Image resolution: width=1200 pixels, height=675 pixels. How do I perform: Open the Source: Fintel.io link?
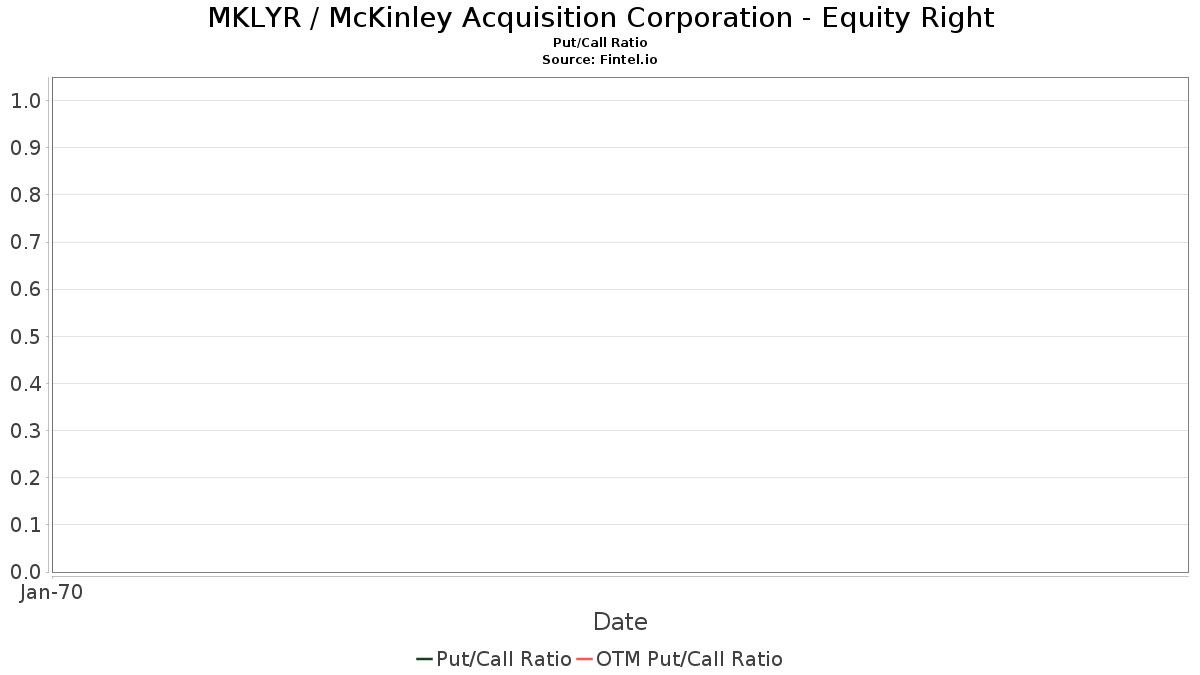(x=600, y=60)
